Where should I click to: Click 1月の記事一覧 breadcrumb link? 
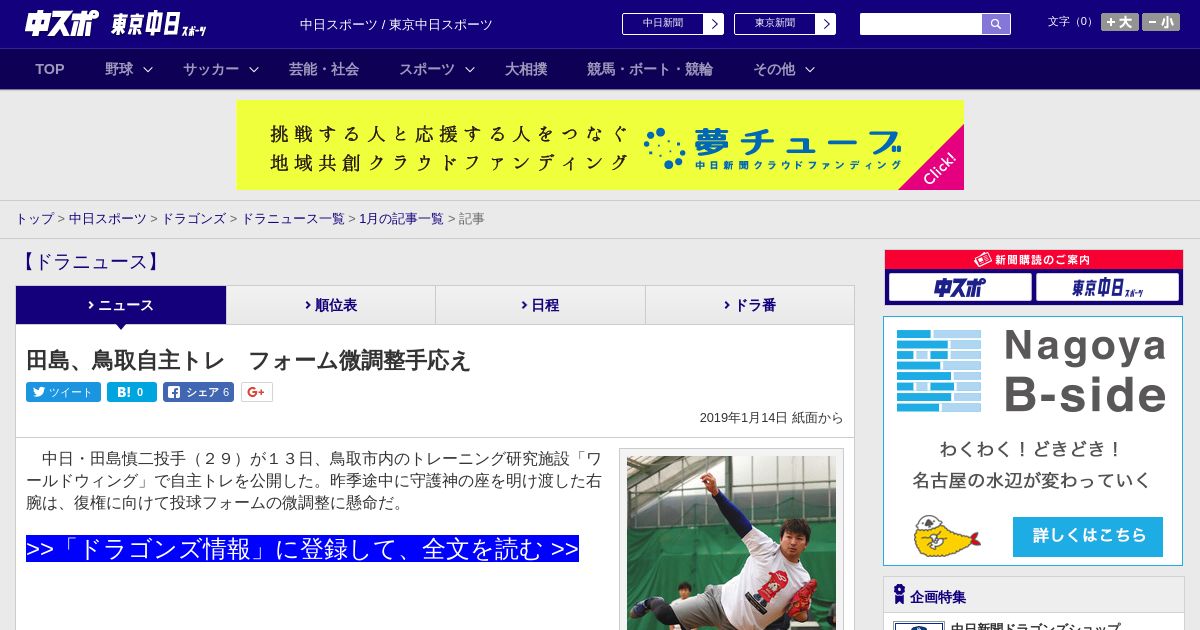(401, 219)
